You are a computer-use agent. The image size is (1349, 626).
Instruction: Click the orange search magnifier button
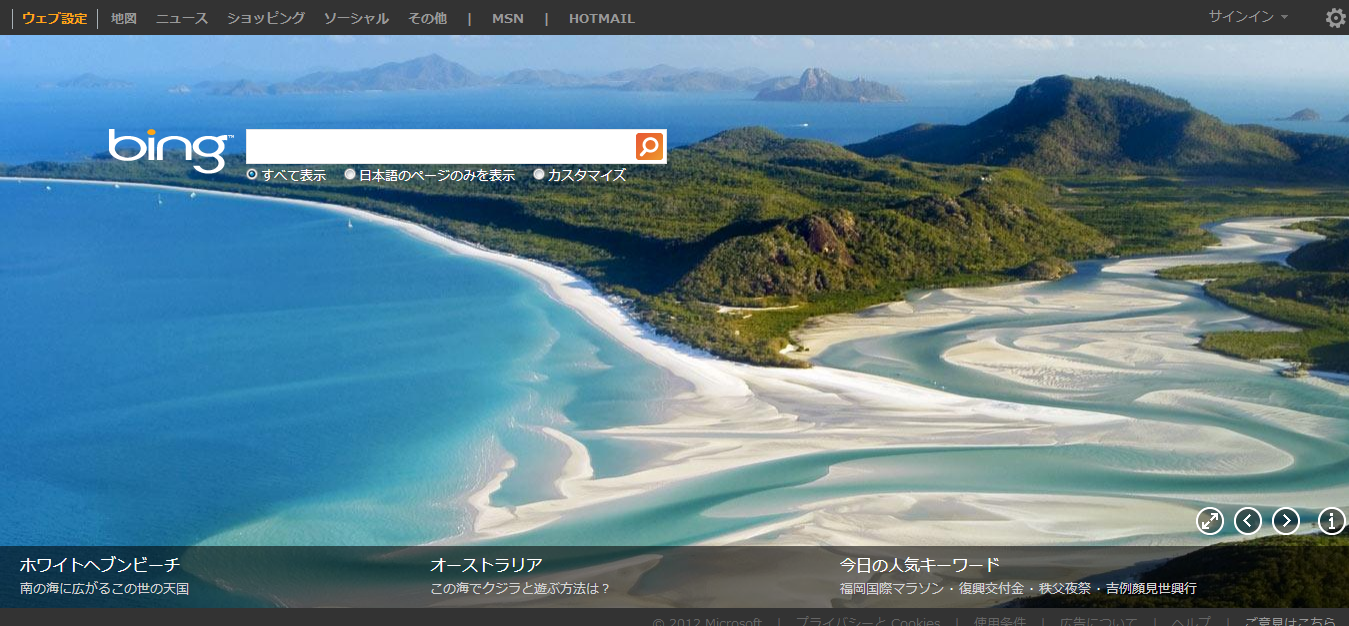[649, 146]
